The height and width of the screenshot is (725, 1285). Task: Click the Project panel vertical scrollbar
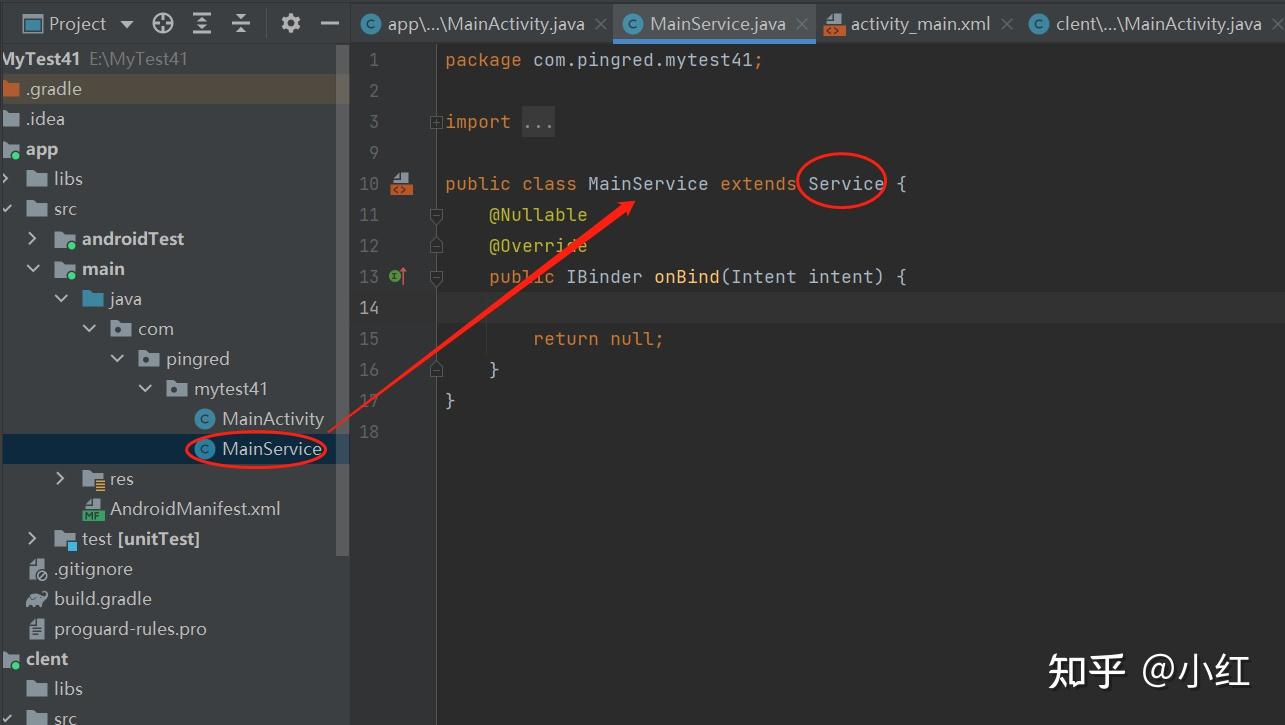click(x=343, y=300)
